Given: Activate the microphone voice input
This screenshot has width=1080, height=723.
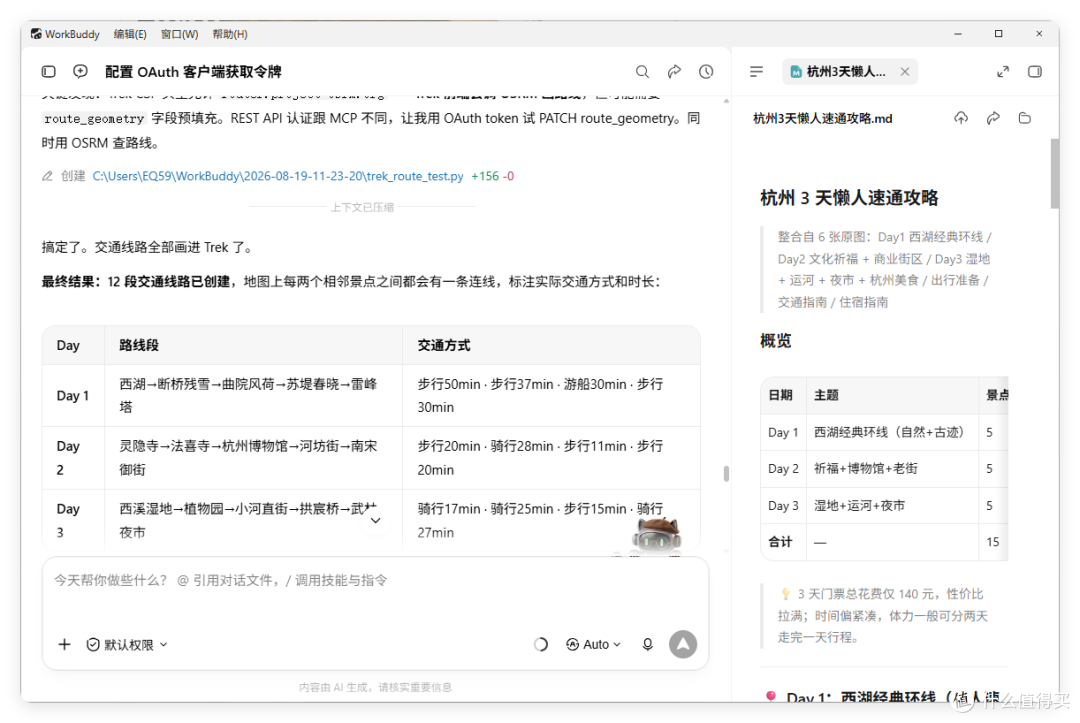Looking at the screenshot, I should [647, 645].
